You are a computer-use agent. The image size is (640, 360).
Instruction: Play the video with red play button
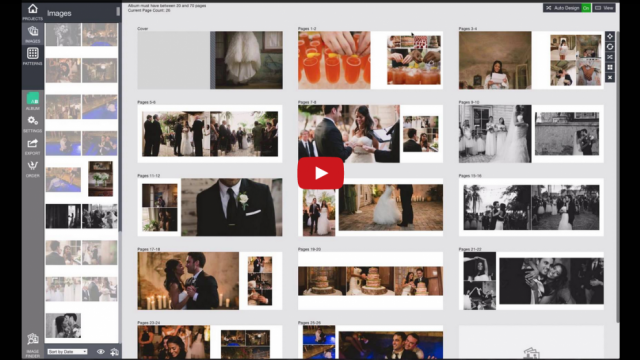tap(320, 173)
